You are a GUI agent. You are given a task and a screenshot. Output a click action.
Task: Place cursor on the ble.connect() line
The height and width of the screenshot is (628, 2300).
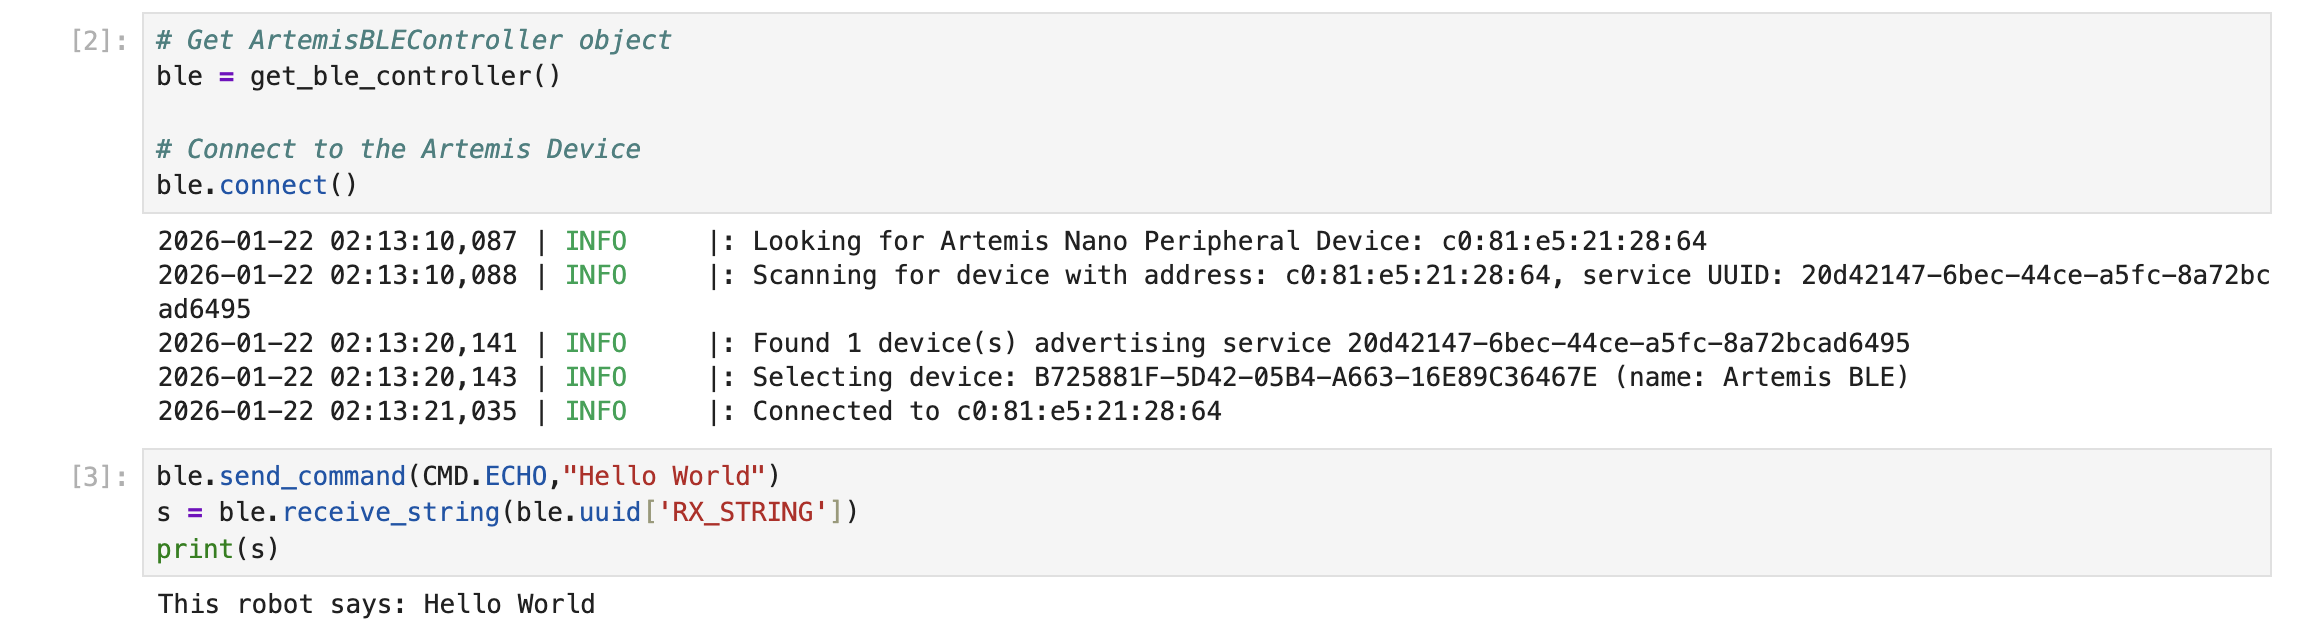(x=256, y=185)
